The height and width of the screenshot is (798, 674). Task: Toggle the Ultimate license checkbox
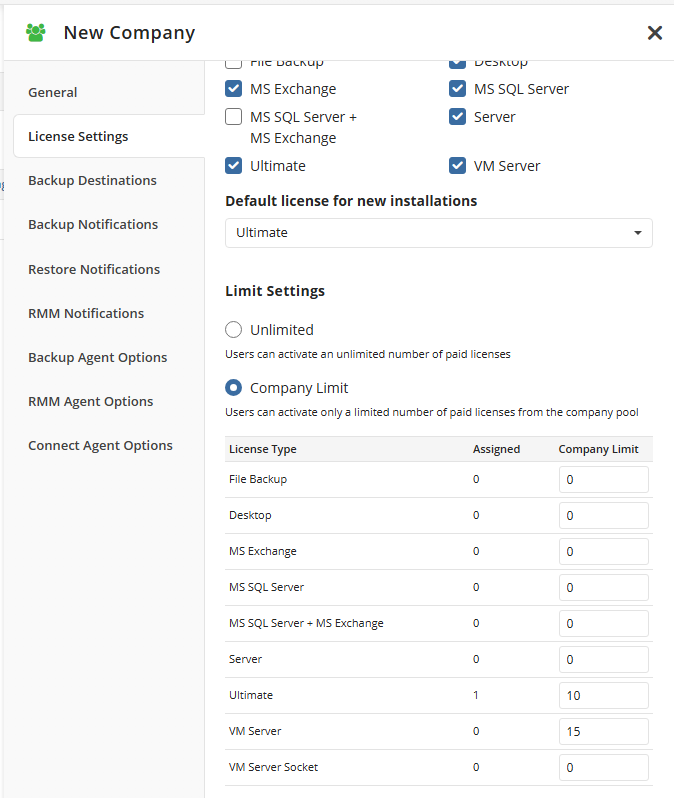pyautogui.click(x=234, y=166)
